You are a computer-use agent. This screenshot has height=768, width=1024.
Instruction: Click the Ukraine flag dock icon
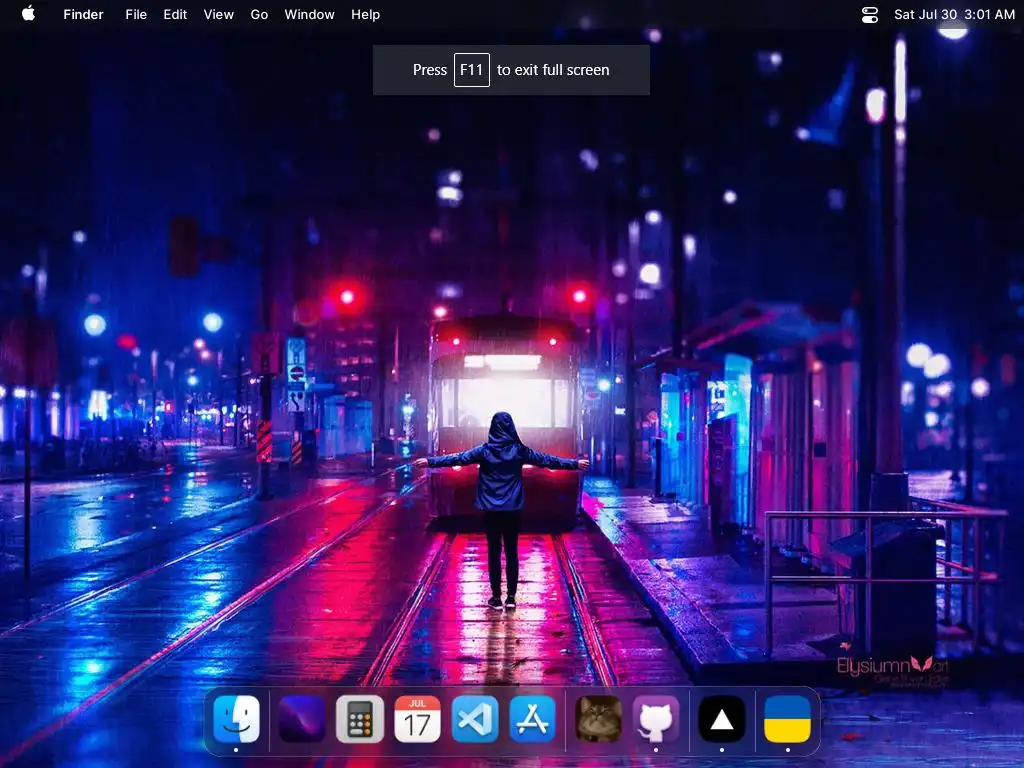pyautogui.click(x=788, y=719)
